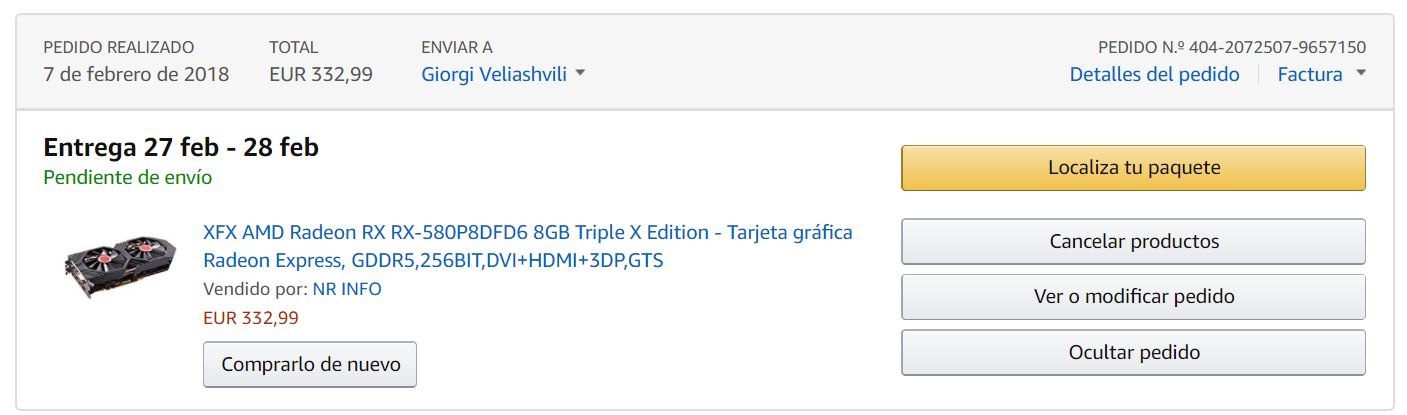
Task: Click the 7 de febrero de 2018 date
Action: pos(136,74)
